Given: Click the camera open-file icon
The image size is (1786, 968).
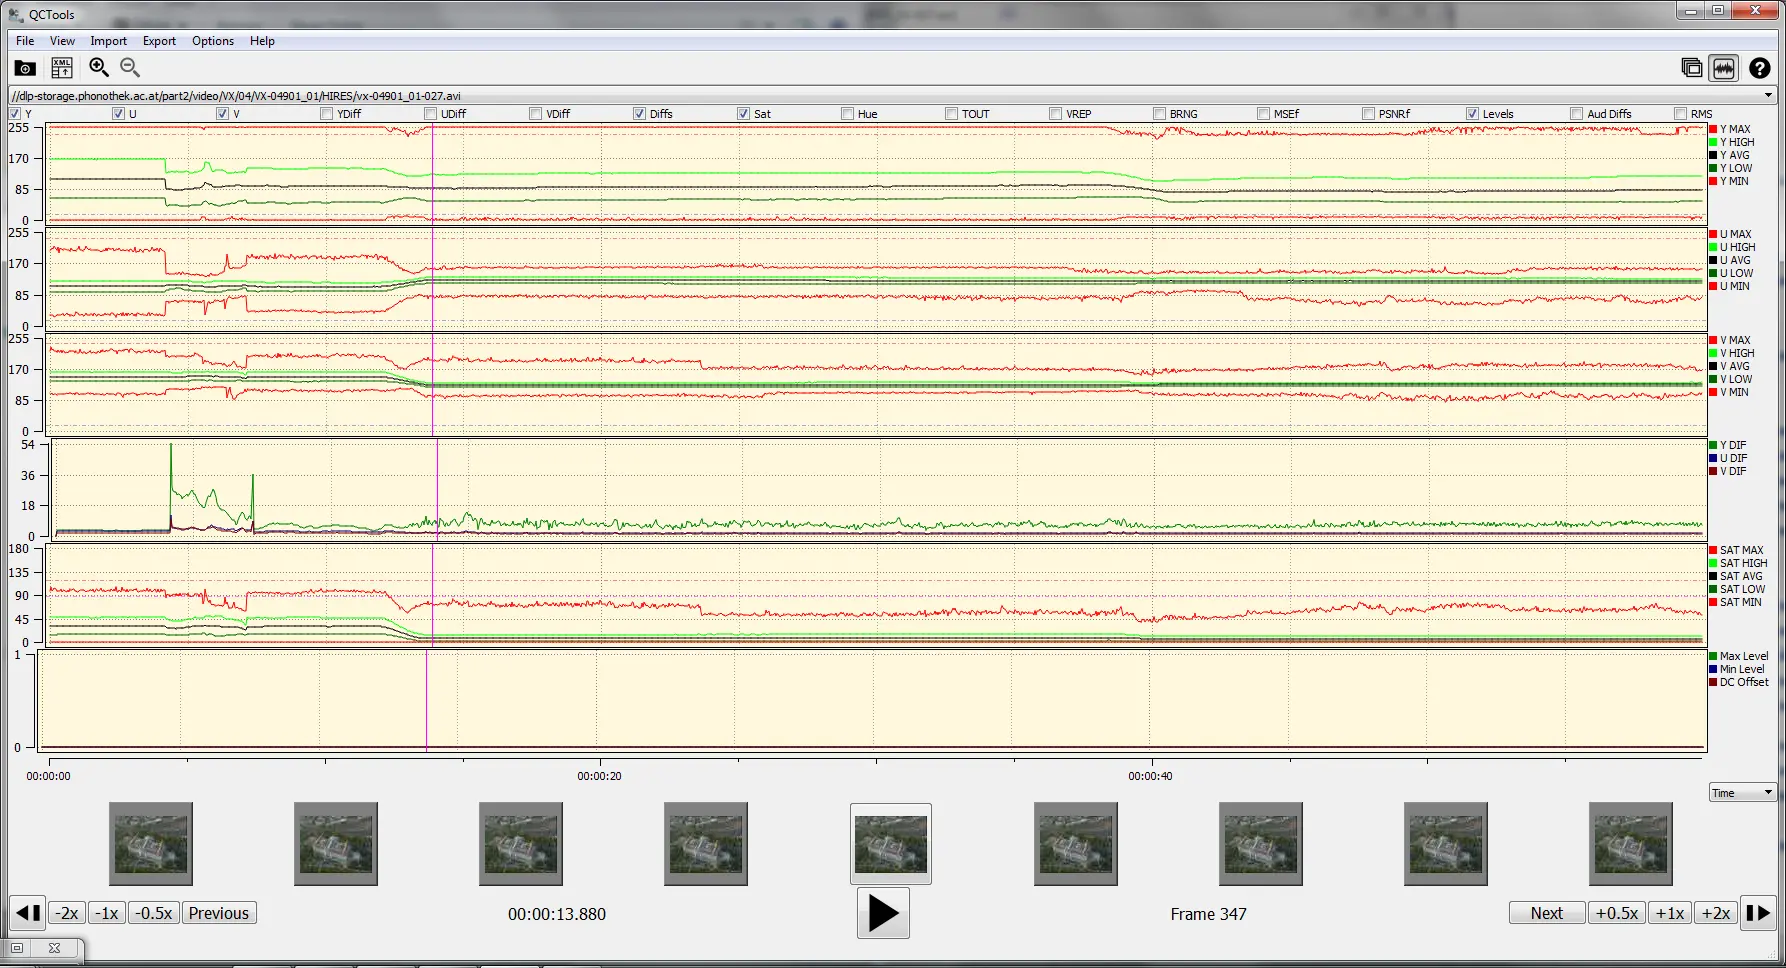Looking at the screenshot, I should point(25,68).
